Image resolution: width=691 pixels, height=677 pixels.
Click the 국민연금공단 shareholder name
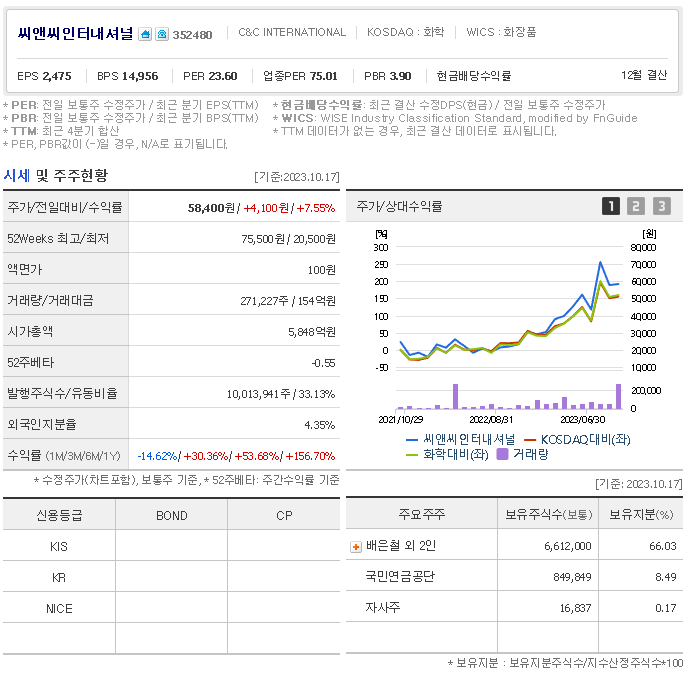[x=400, y=577]
